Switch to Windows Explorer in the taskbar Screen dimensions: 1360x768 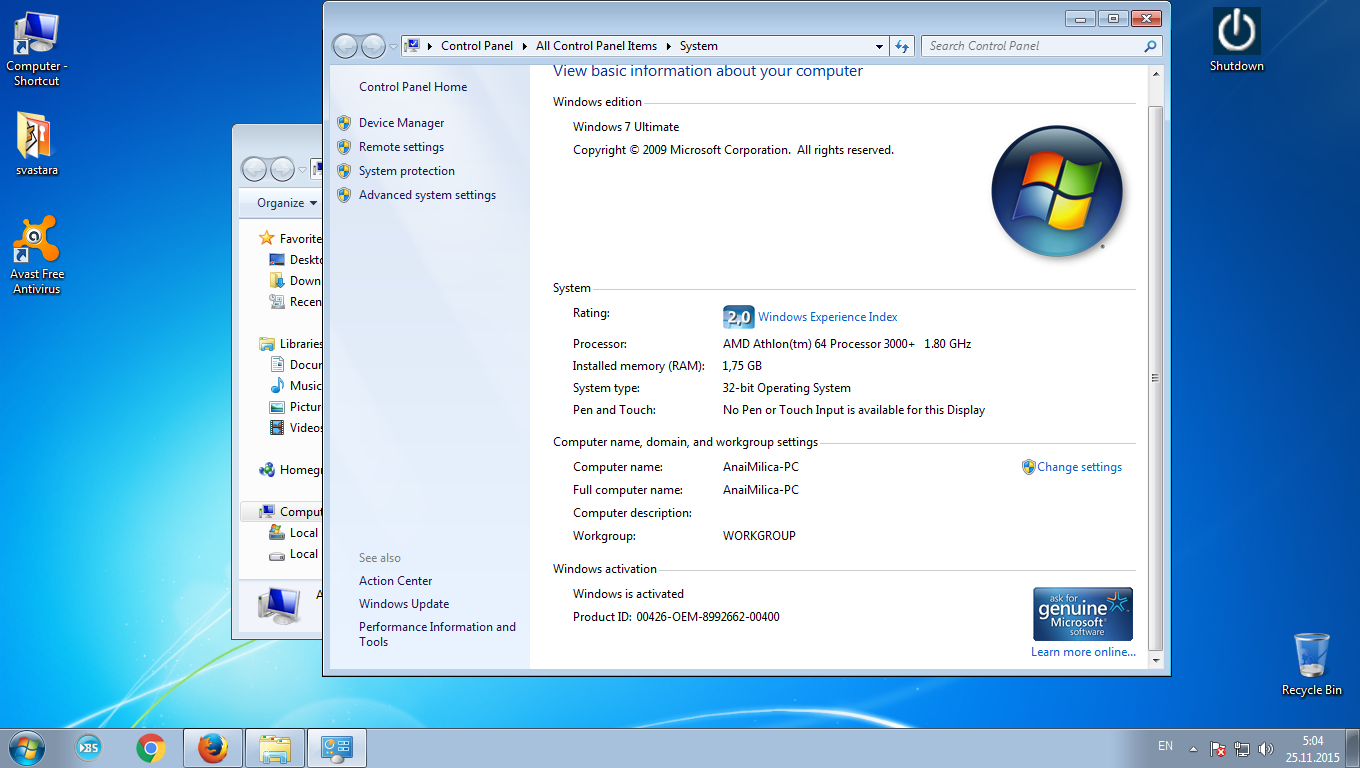point(275,748)
